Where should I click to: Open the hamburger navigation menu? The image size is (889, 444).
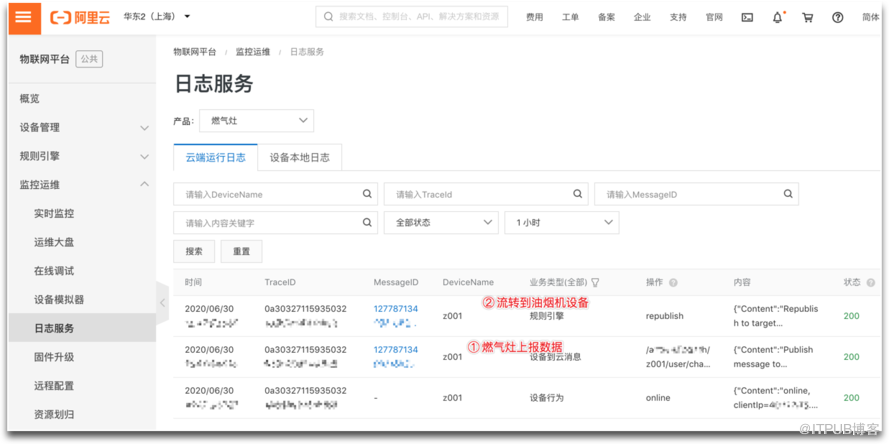(22, 17)
